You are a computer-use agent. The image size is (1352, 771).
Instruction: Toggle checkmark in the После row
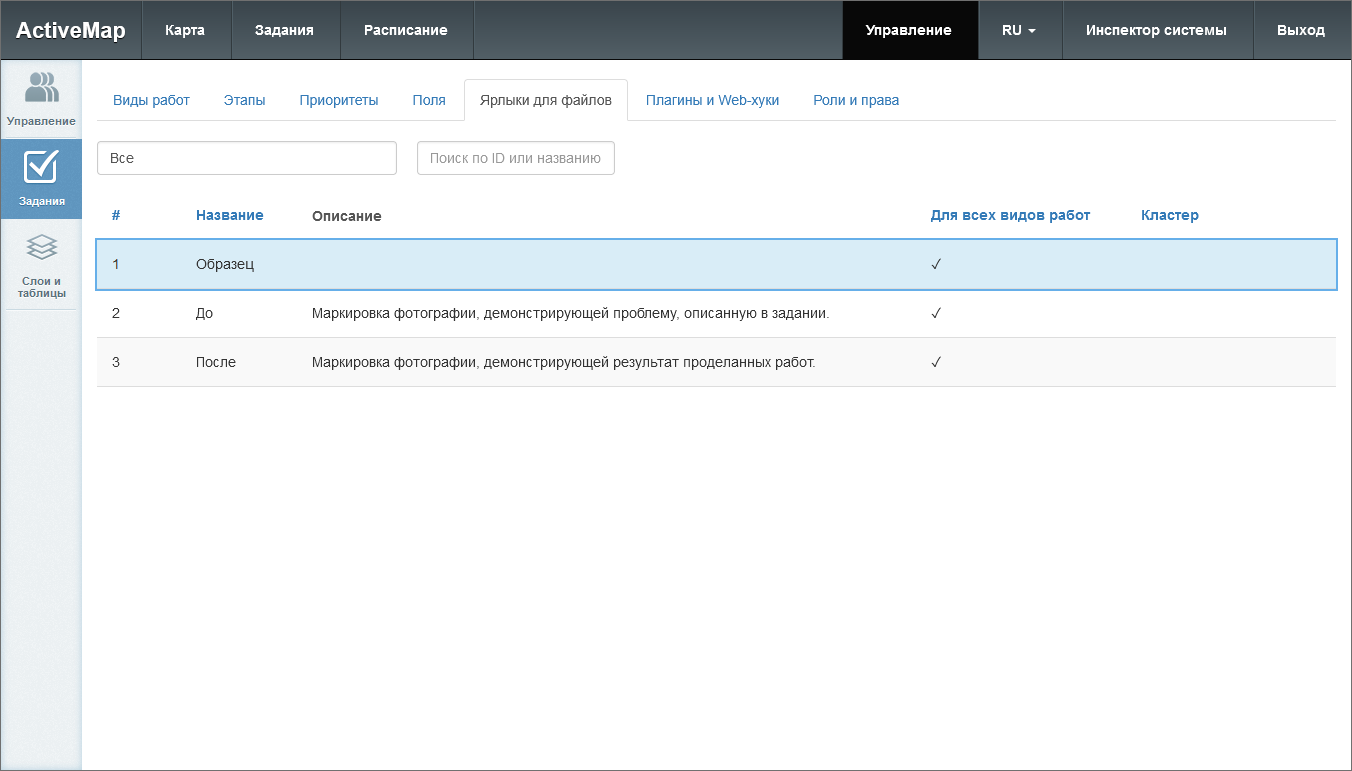[936, 362]
